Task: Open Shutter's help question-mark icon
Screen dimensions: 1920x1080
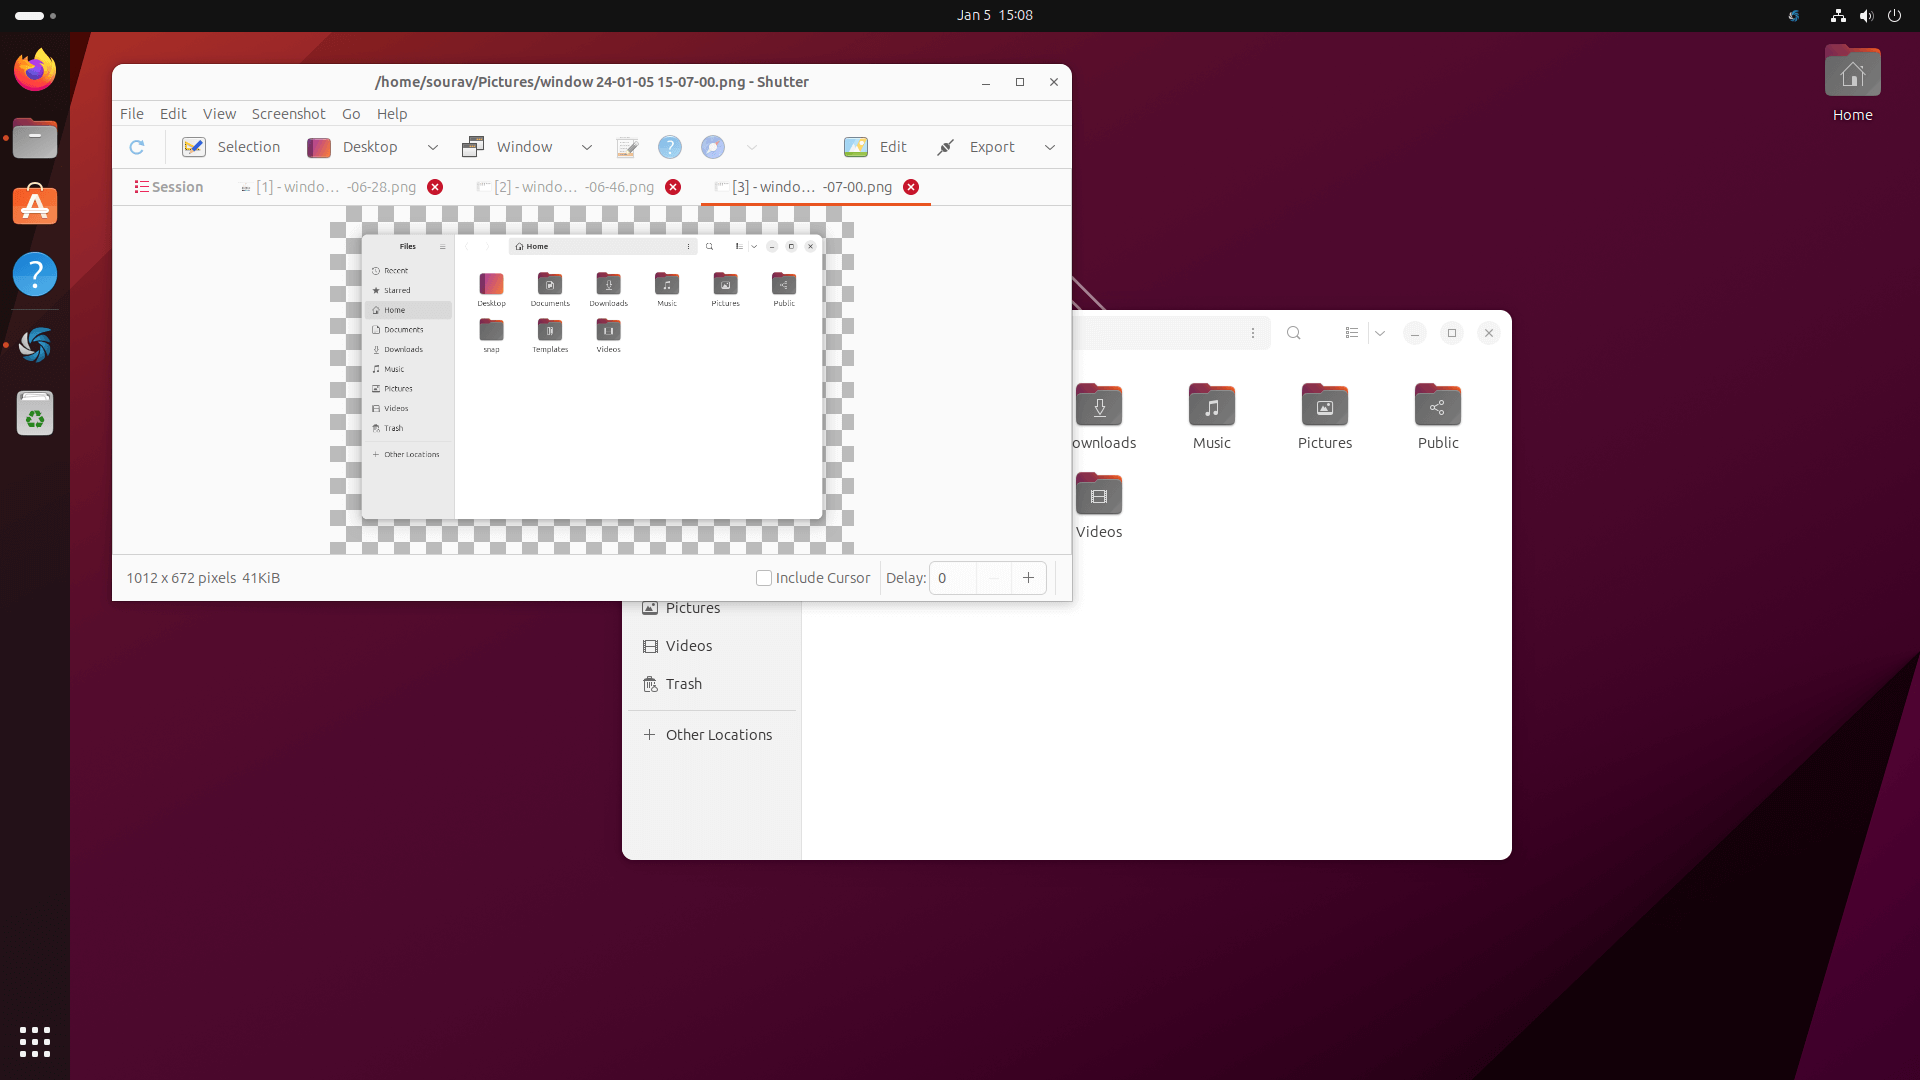Action: click(669, 147)
